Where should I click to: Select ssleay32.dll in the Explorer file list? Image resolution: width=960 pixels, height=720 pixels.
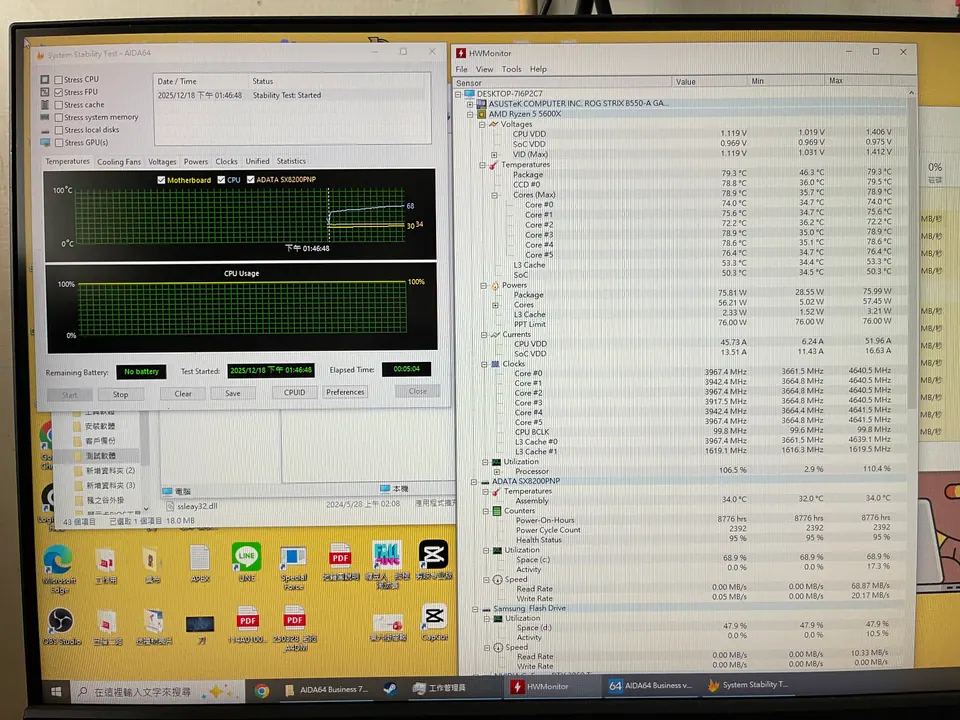(x=197, y=506)
